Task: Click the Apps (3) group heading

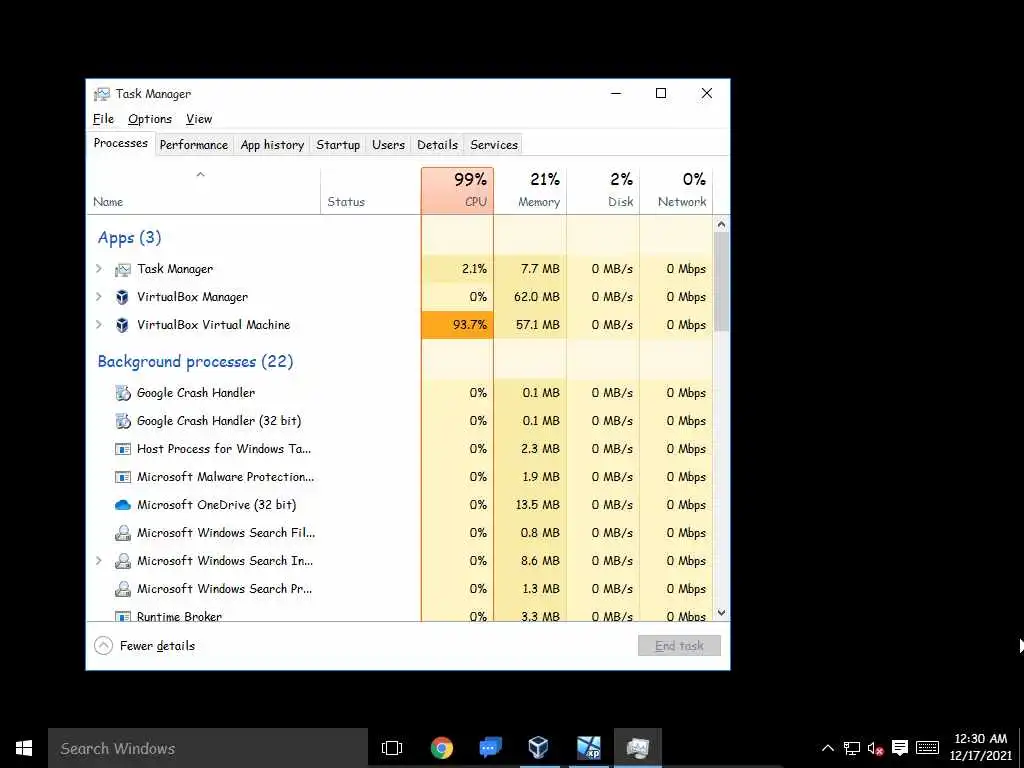Action: coord(129,237)
